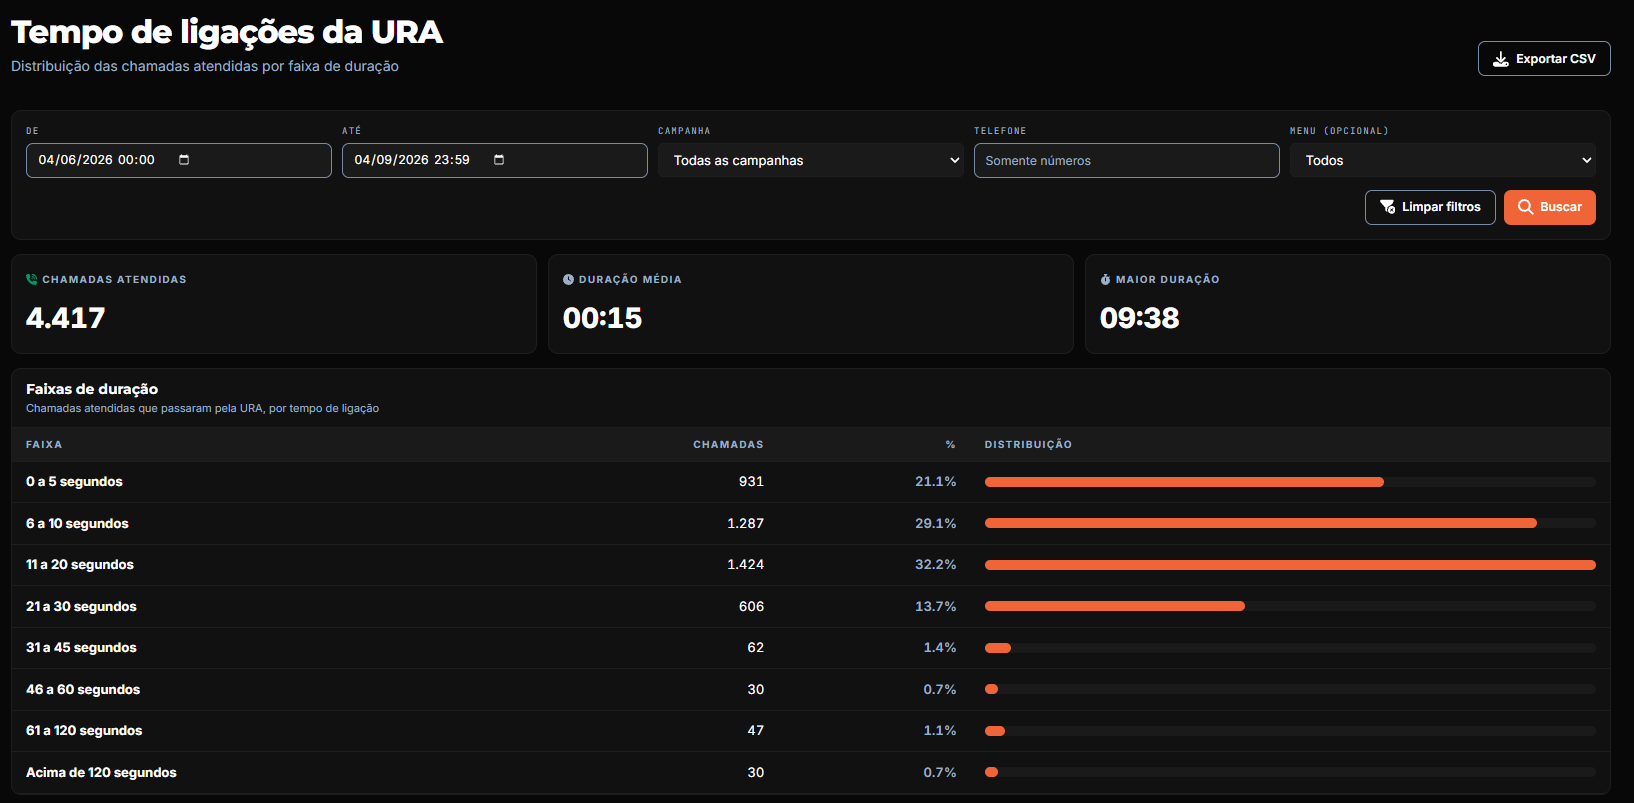Click the distribution bar for 6 a 10 segundos
Viewport: 1634px width, 803px height.
point(1261,523)
